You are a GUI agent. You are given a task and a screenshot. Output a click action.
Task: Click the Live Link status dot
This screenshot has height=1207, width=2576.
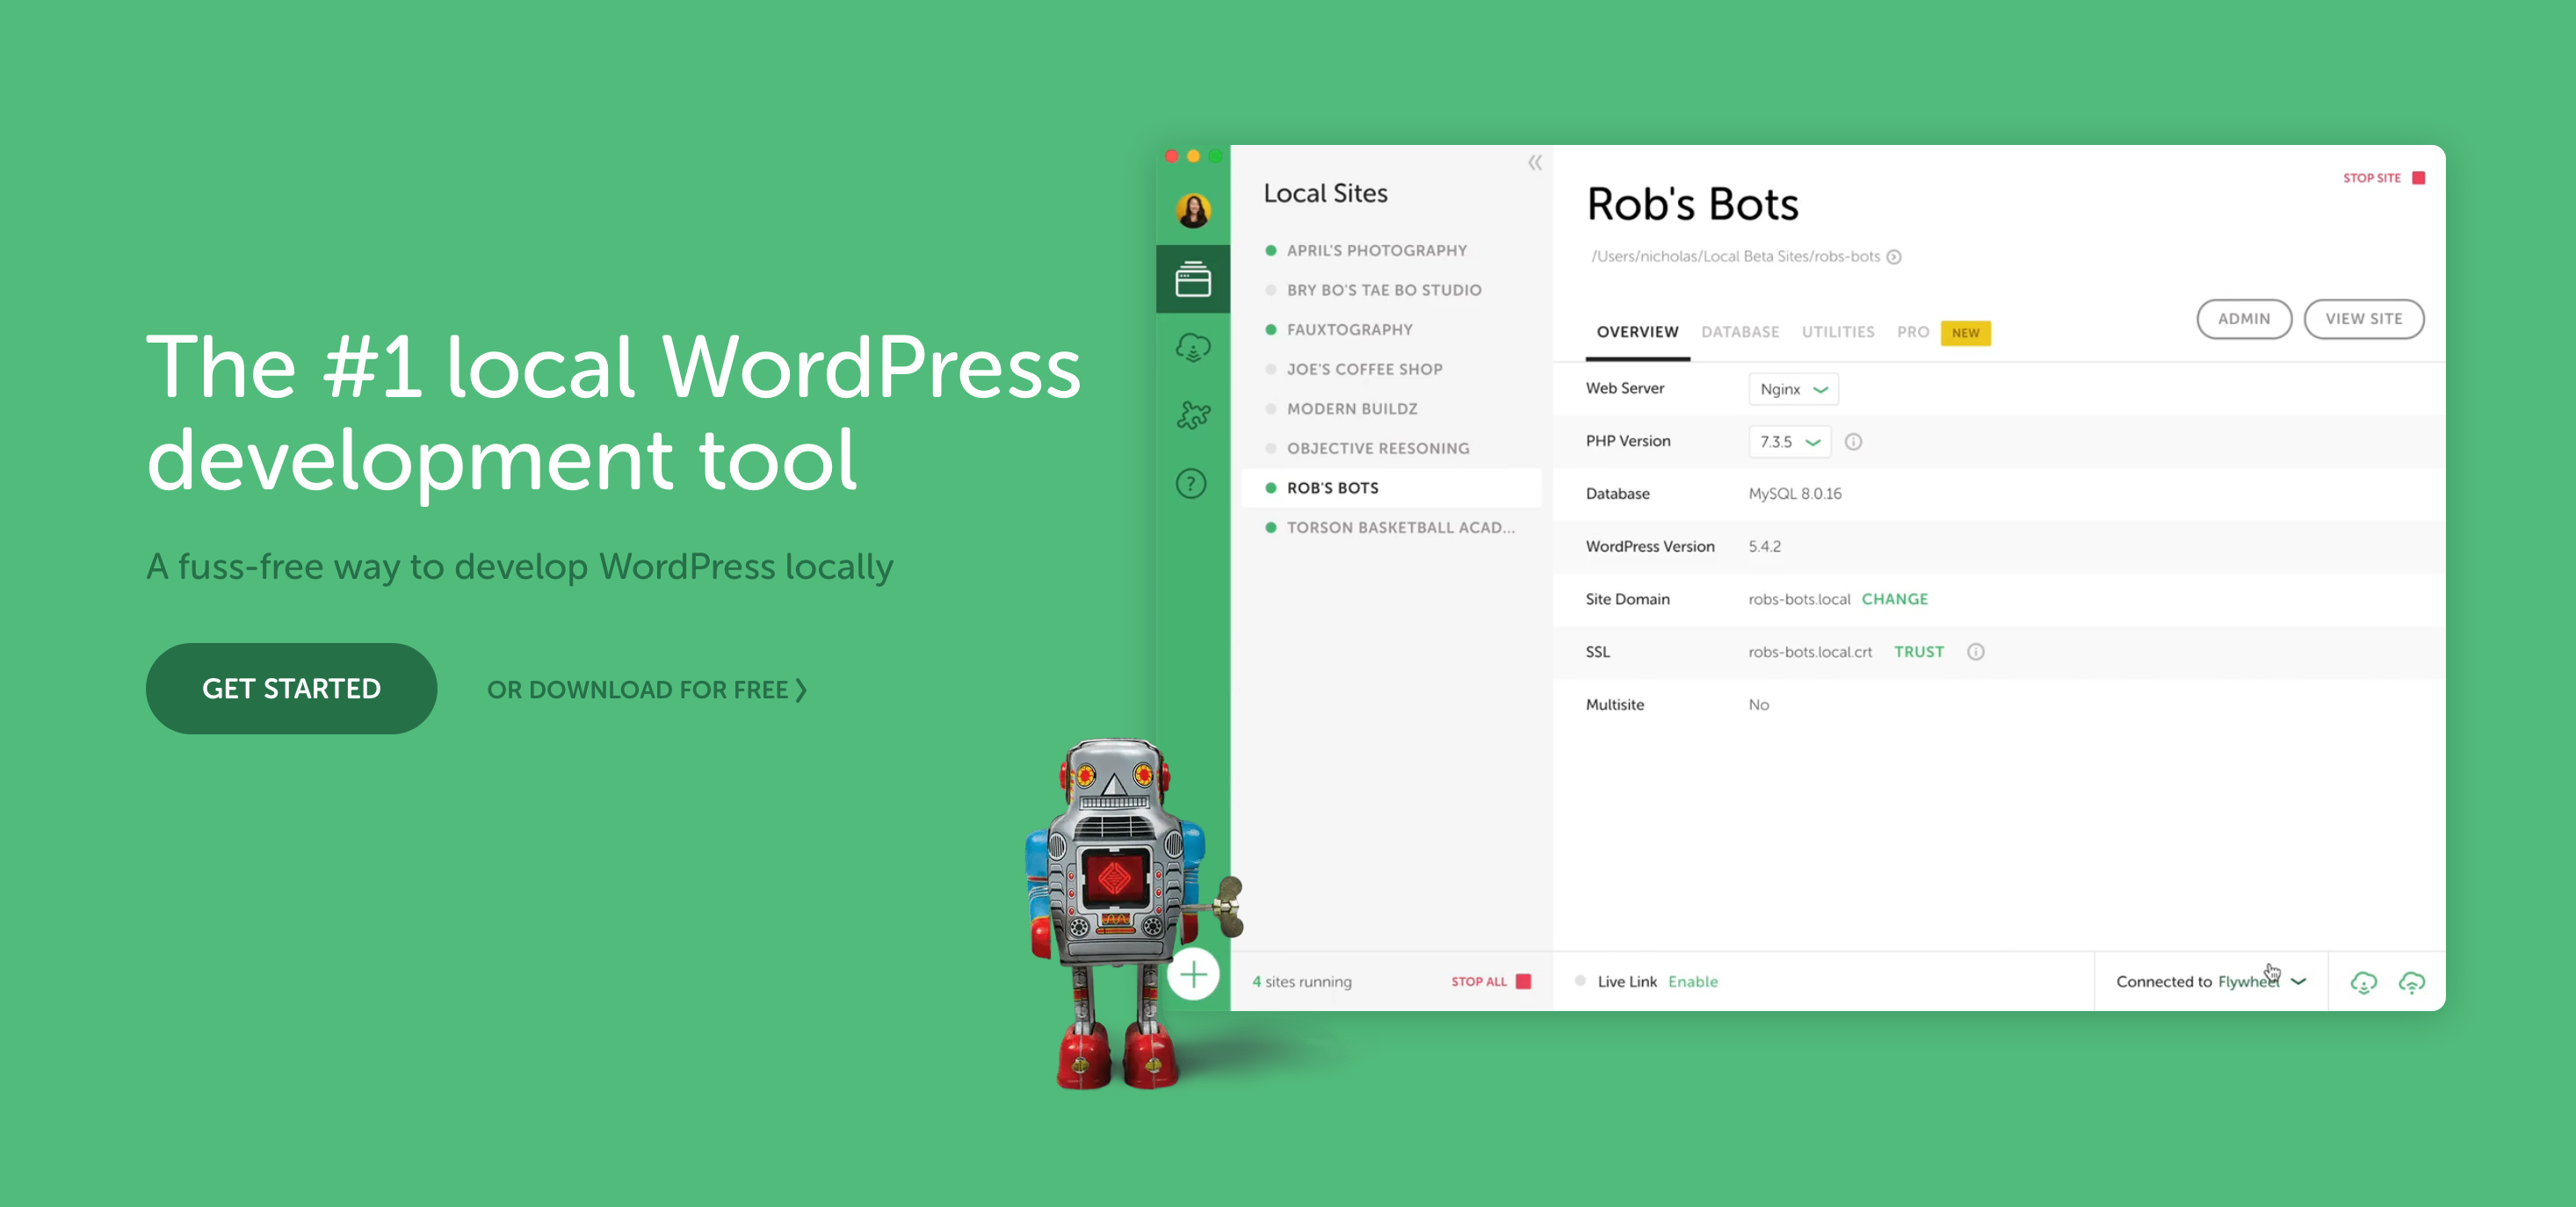click(1579, 981)
